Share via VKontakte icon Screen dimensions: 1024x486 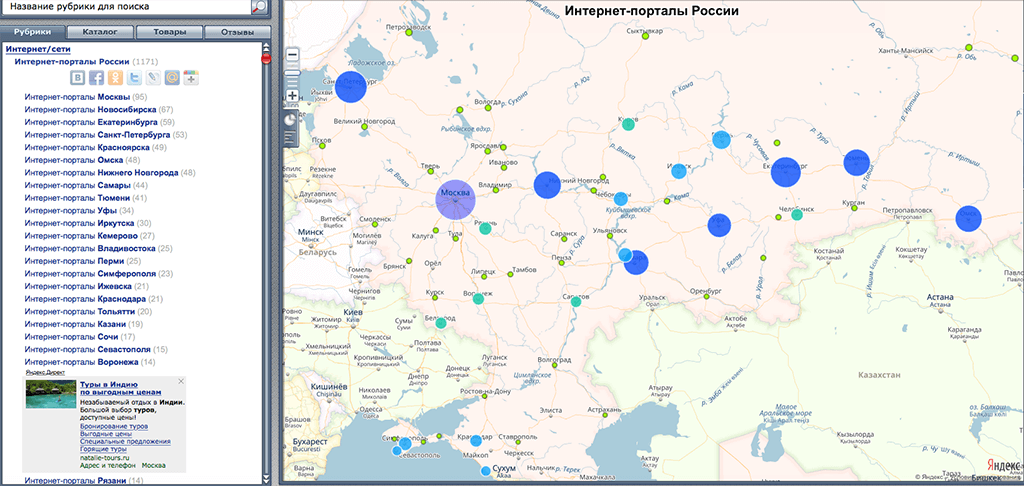79,77
